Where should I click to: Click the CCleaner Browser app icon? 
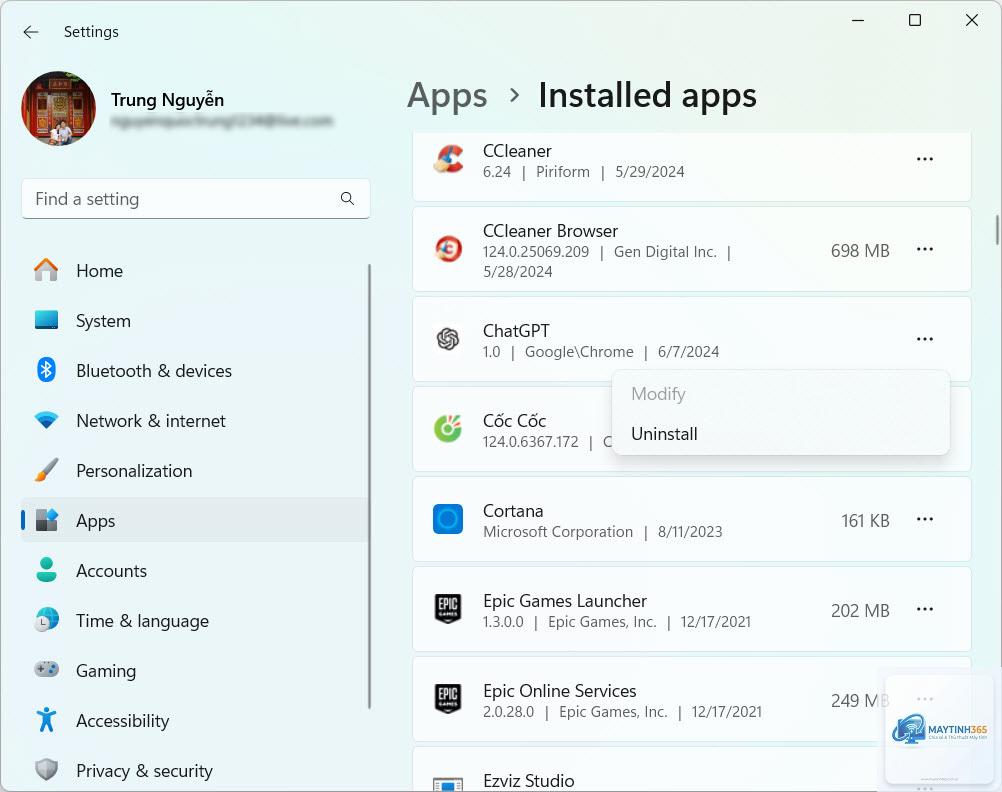coord(448,249)
